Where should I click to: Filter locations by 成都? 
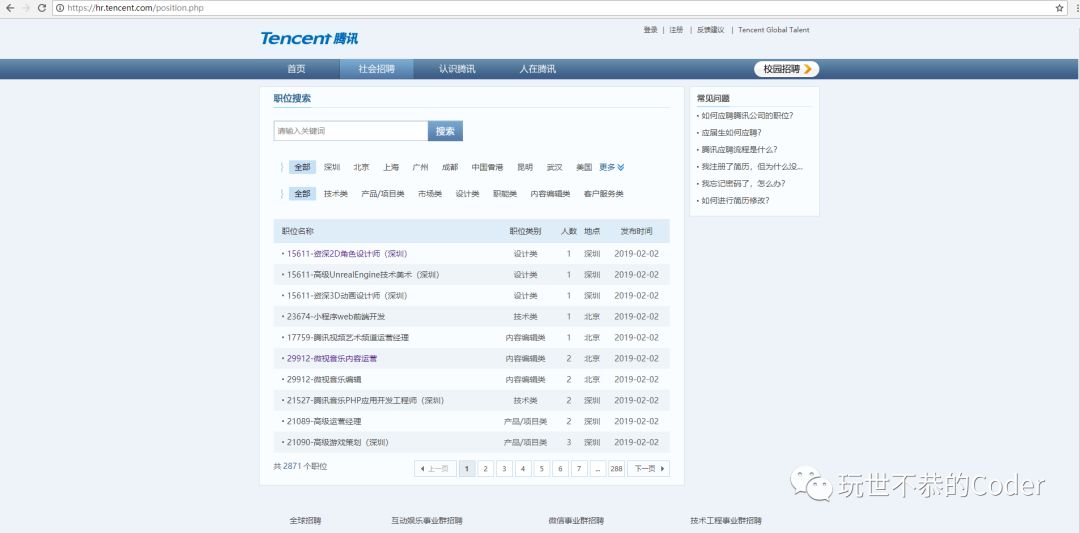(x=450, y=167)
